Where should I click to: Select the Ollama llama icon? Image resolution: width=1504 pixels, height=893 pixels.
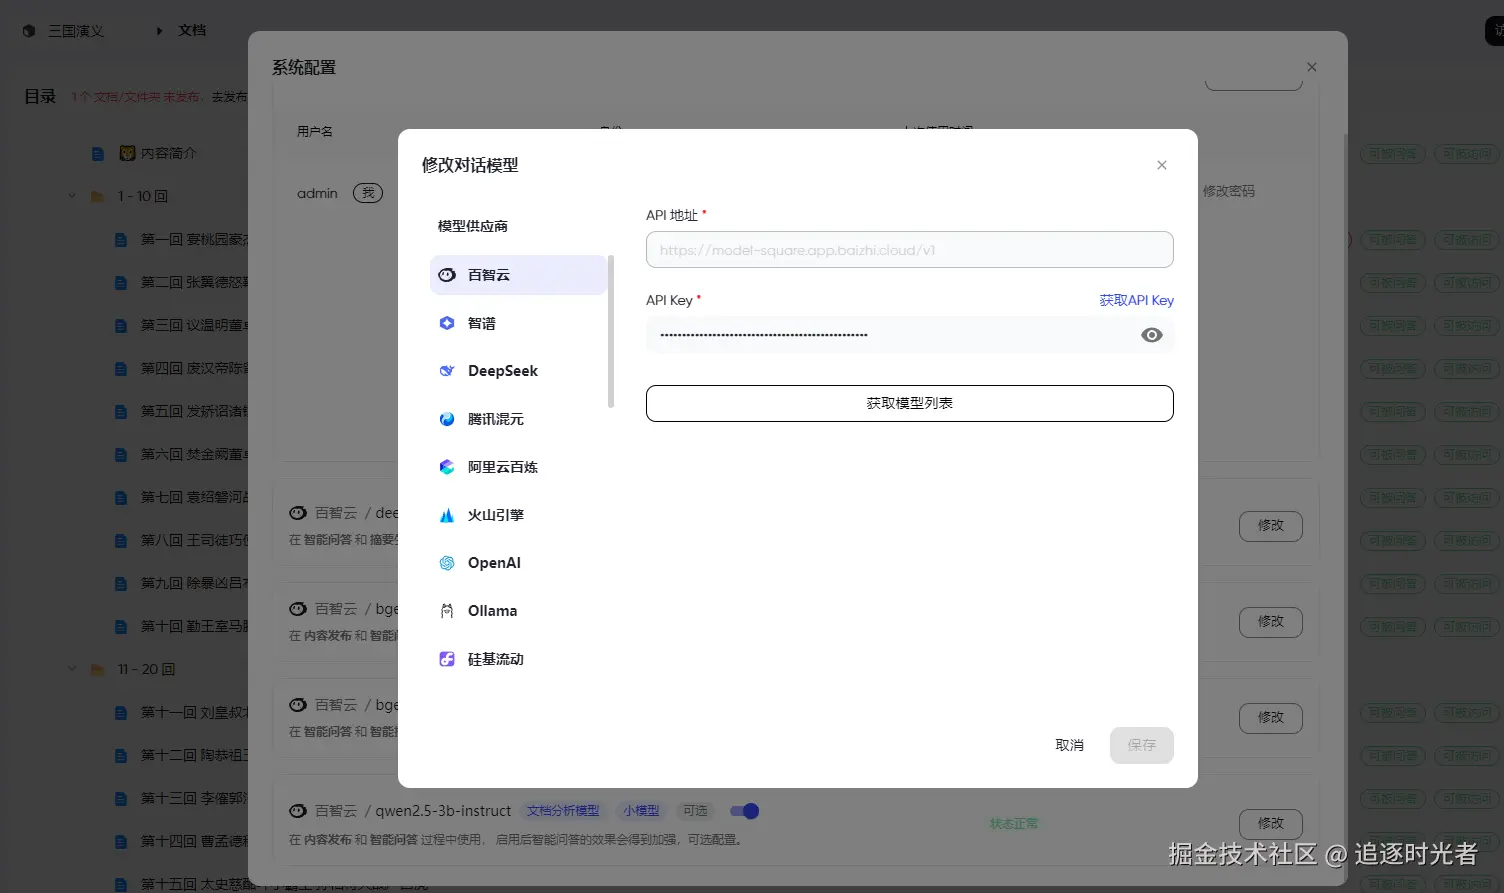[447, 611]
